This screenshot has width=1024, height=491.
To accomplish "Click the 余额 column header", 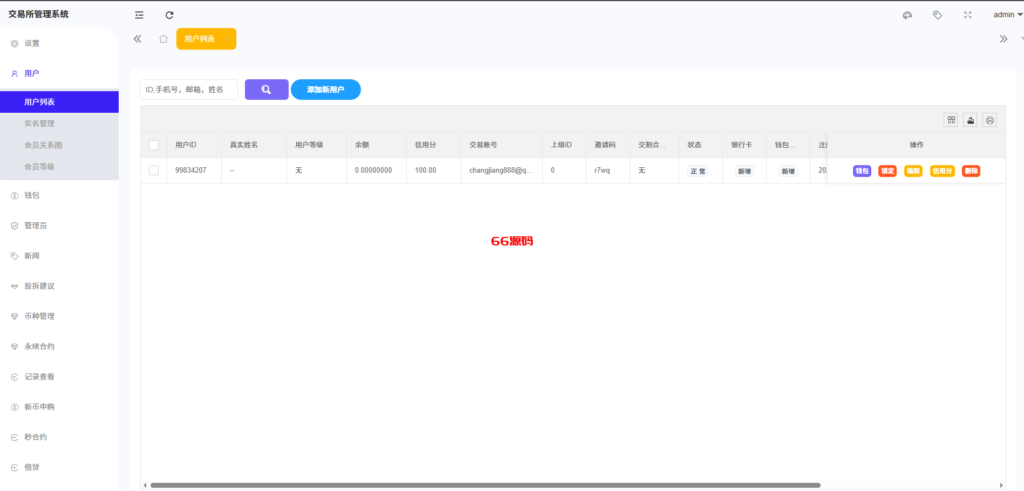I will click(x=377, y=145).
